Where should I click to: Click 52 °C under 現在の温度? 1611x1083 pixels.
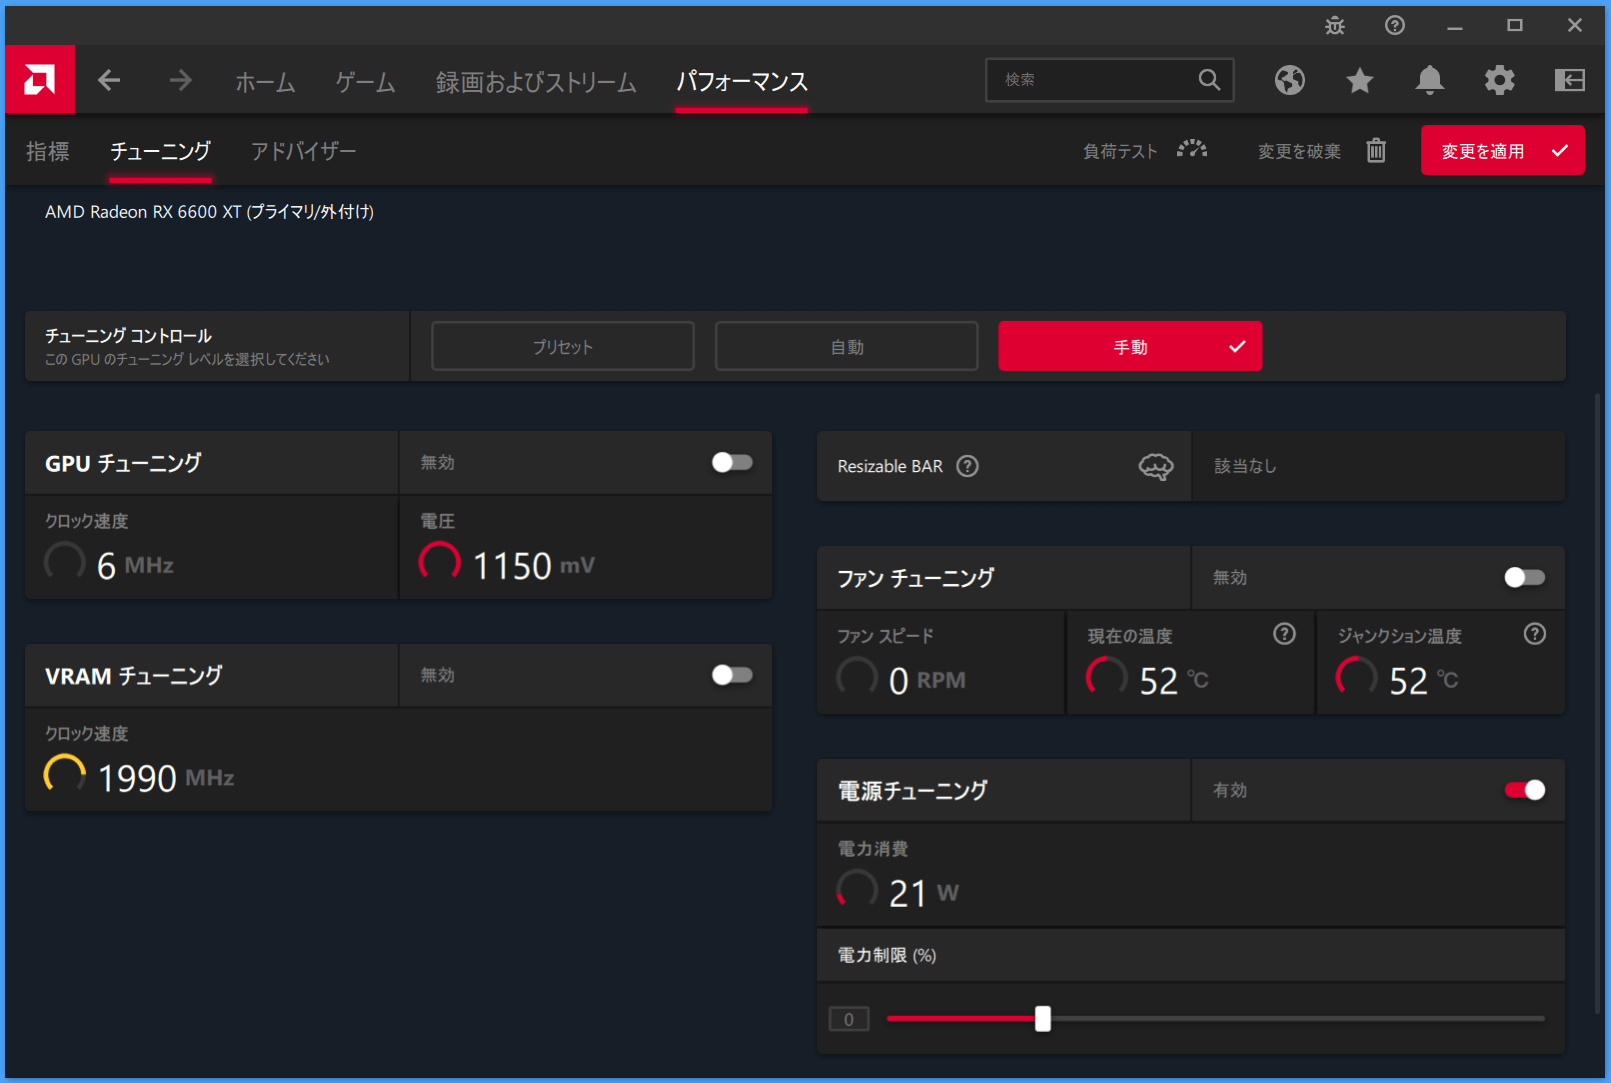[1174, 681]
